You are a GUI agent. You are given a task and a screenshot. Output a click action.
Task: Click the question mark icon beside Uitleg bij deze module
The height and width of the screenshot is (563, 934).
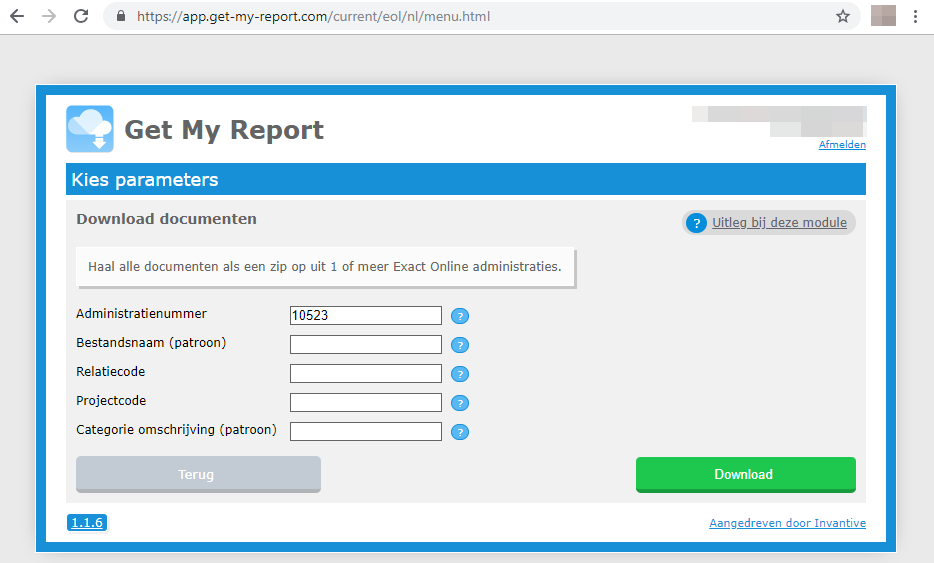(696, 223)
